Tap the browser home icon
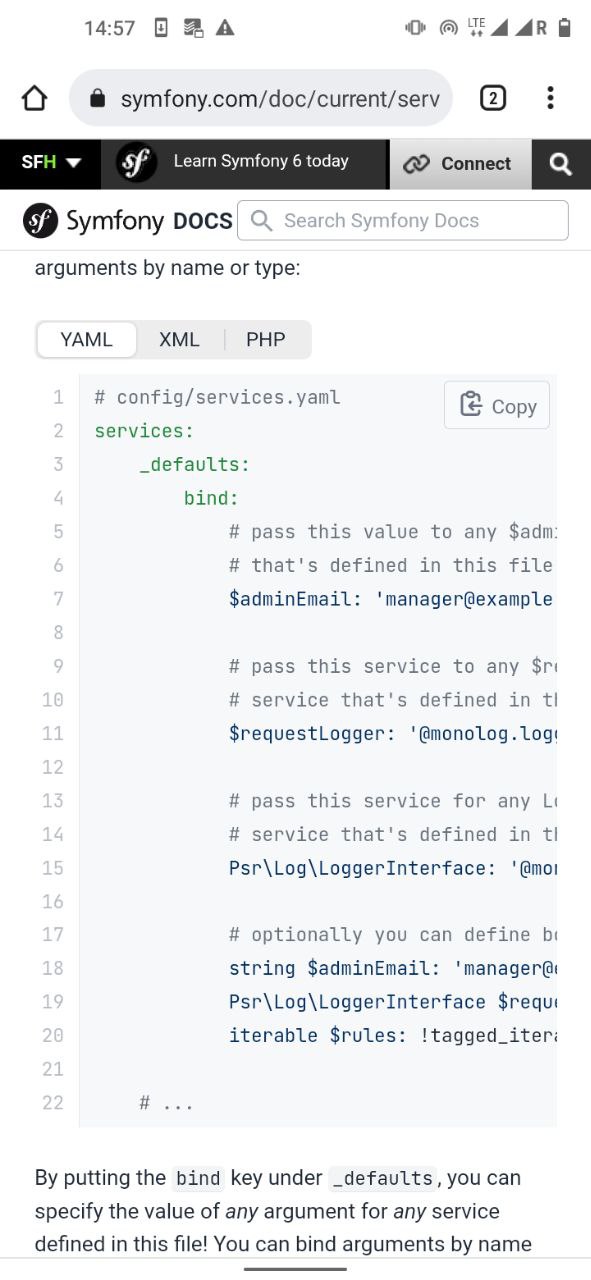The width and height of the screenshot is (591, 1280). [x=34, y=98]
